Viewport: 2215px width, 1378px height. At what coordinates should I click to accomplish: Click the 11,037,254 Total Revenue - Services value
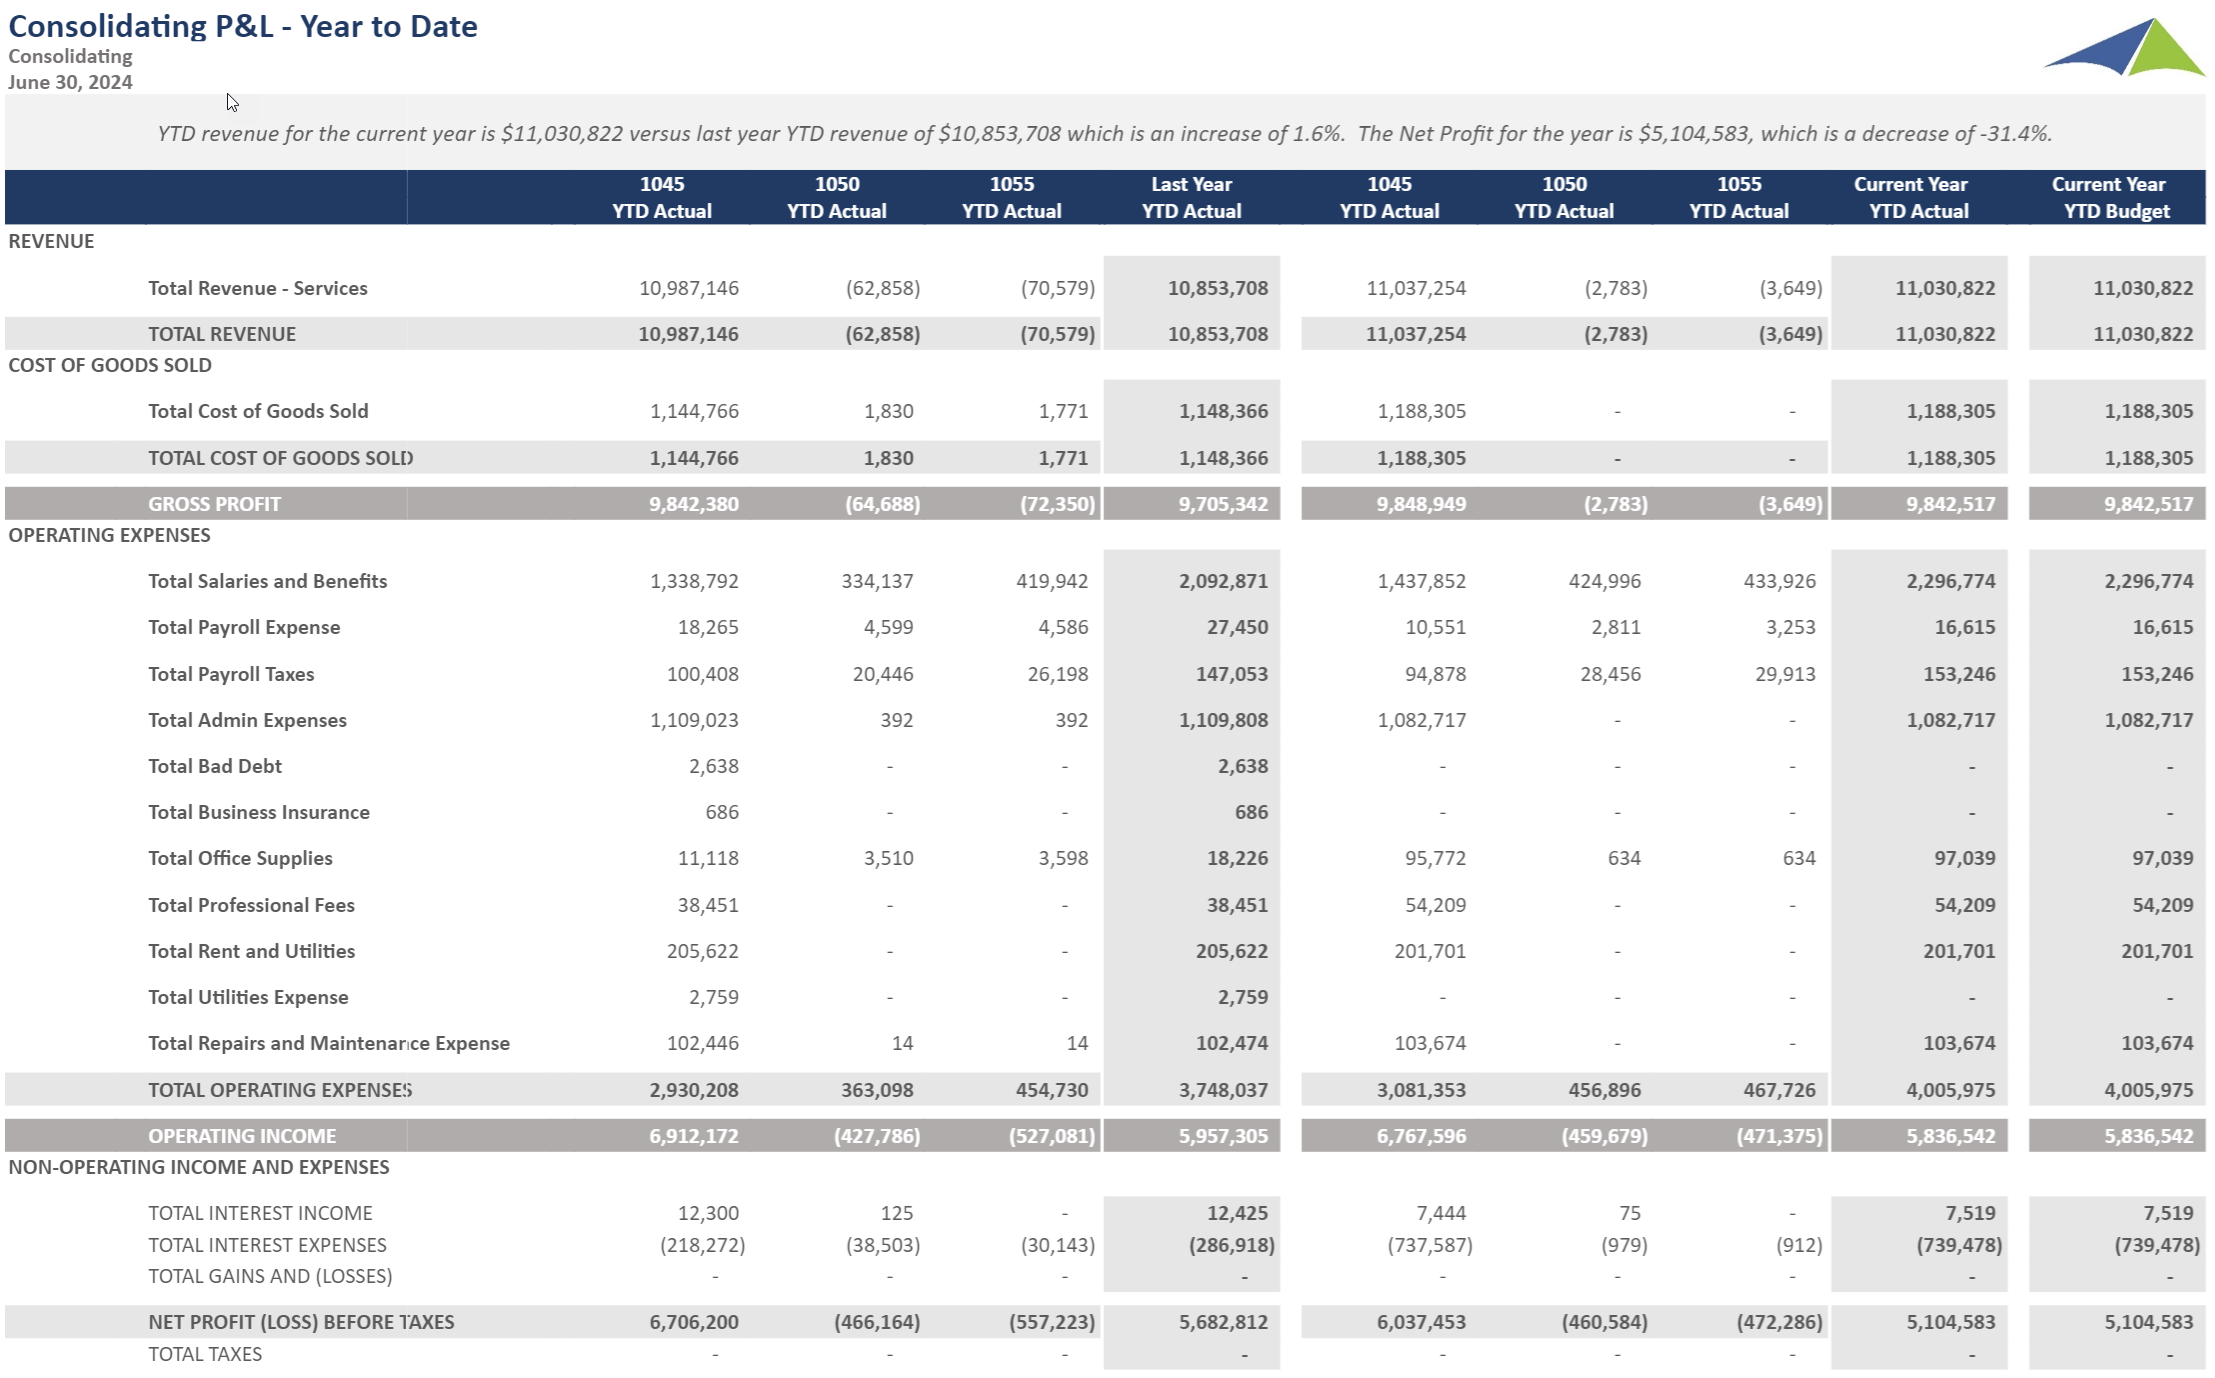(1416, 288)
